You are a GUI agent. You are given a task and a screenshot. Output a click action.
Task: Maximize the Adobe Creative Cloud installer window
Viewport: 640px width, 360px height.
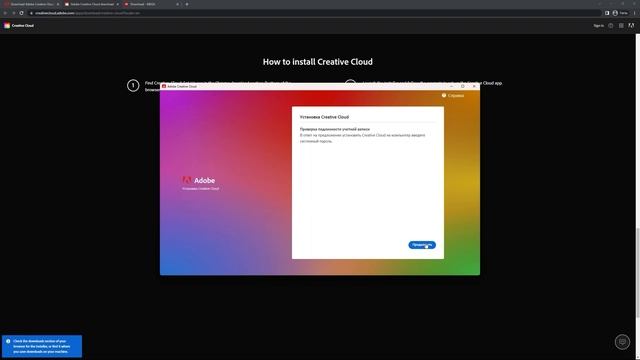pos(462,87)
